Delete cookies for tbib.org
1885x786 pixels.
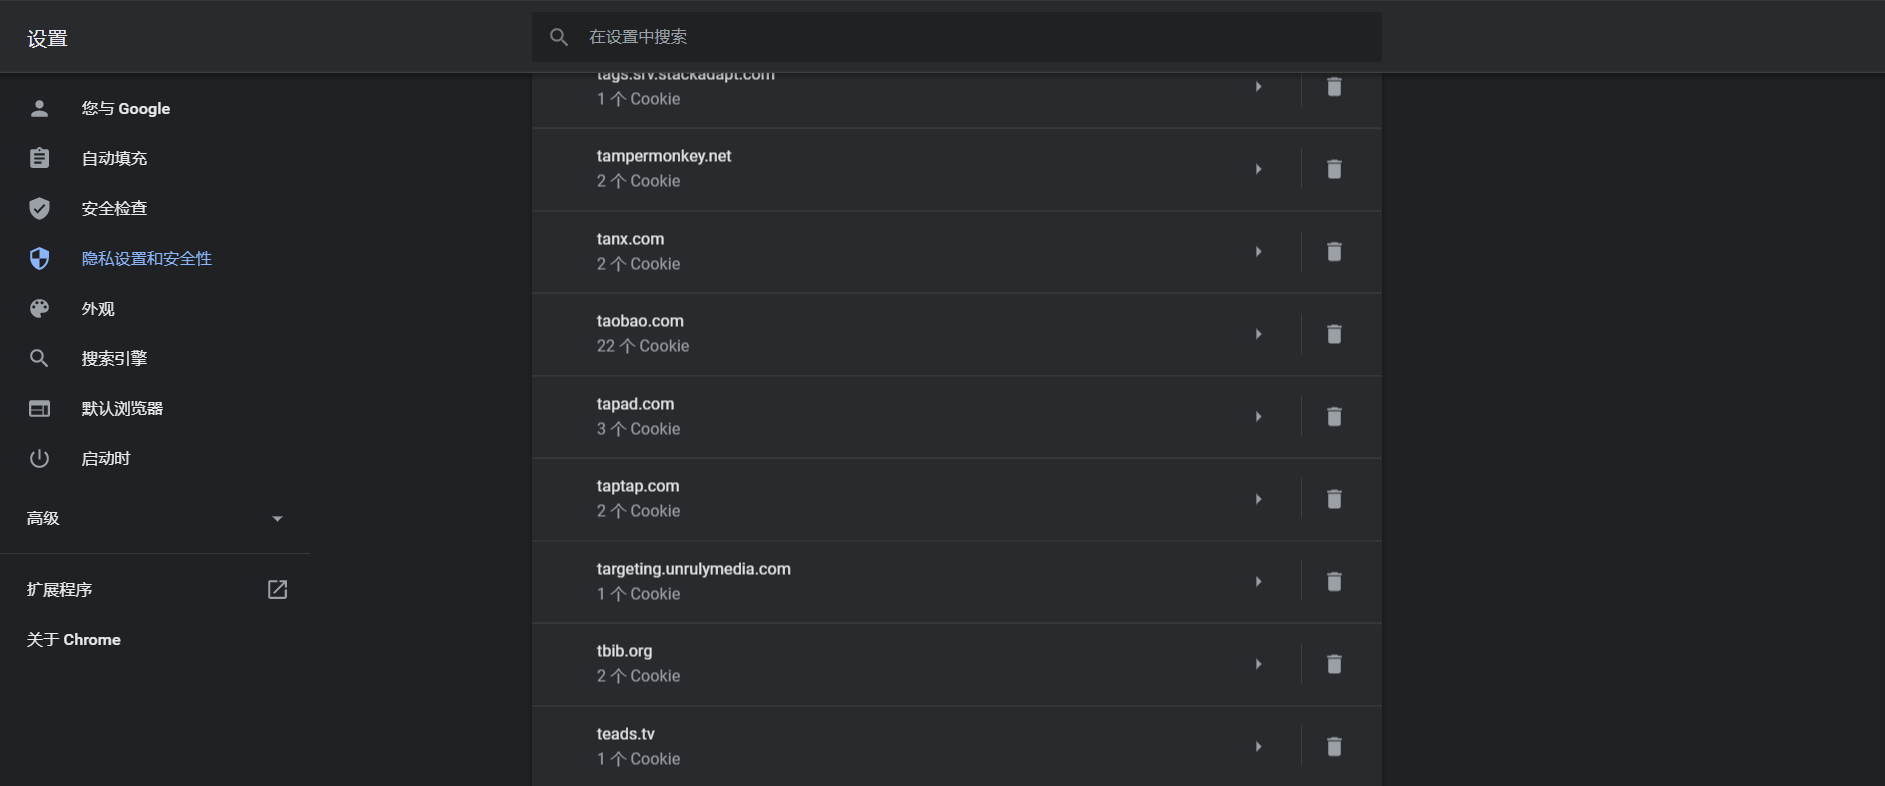click(1334, 664)
